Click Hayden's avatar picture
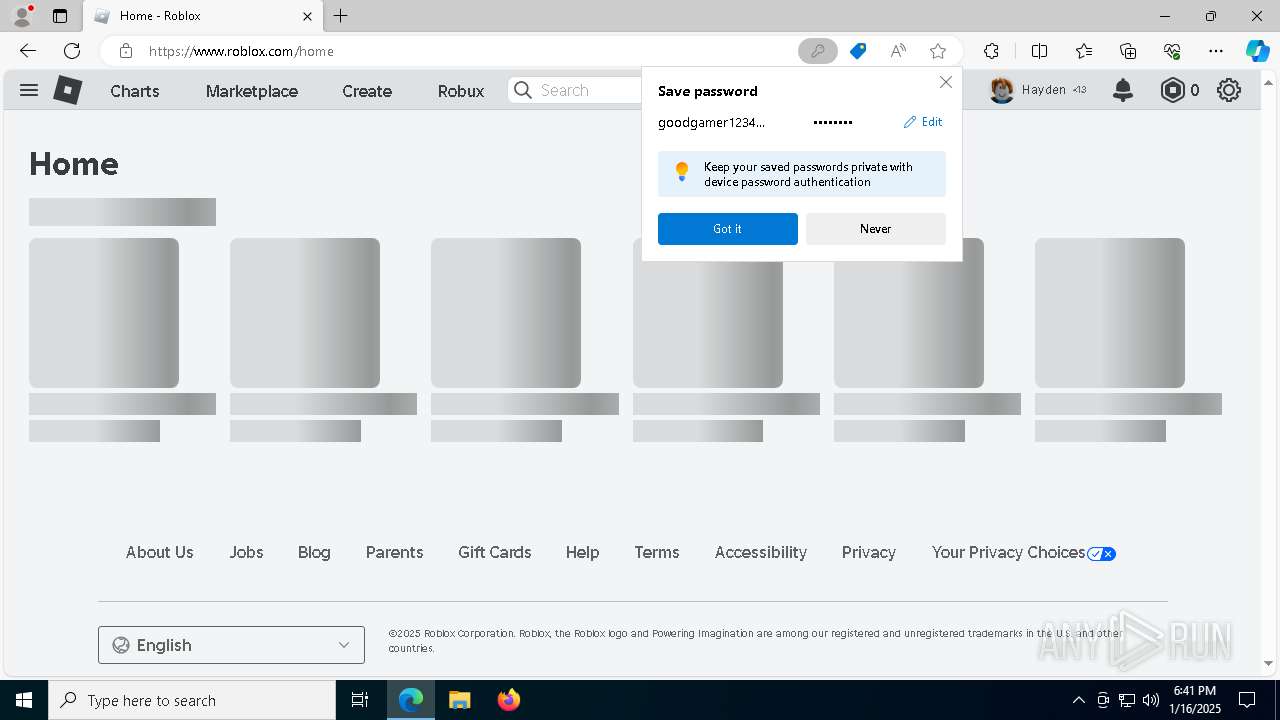Viewport: 1280px width, 720px height. (x=1002, y=90)
